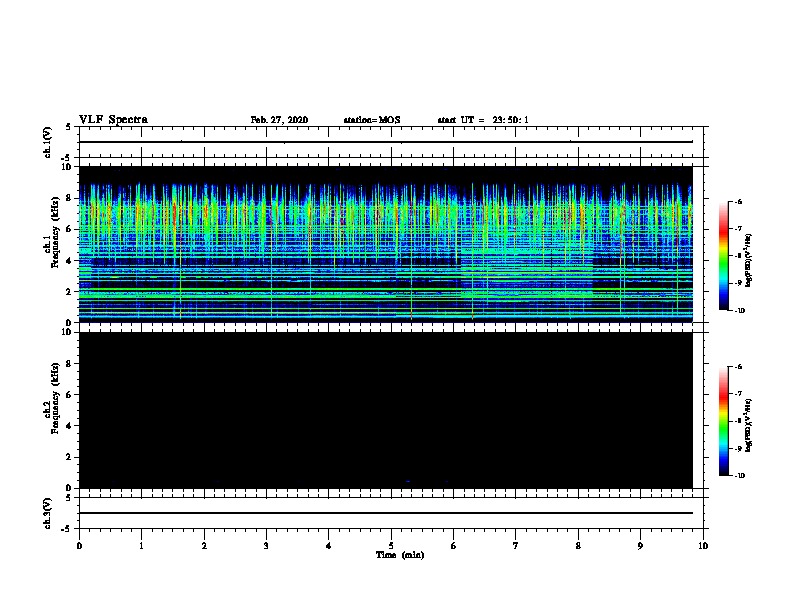792x612 pixels.
Task: Click the ch.1 colorbar "-6" tick
Action: tap(738, 201)
